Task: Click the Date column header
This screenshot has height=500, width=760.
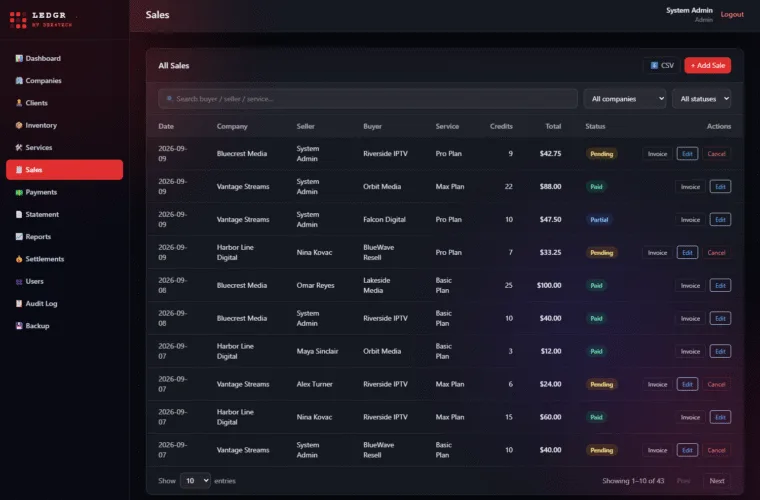Action: 166,126
